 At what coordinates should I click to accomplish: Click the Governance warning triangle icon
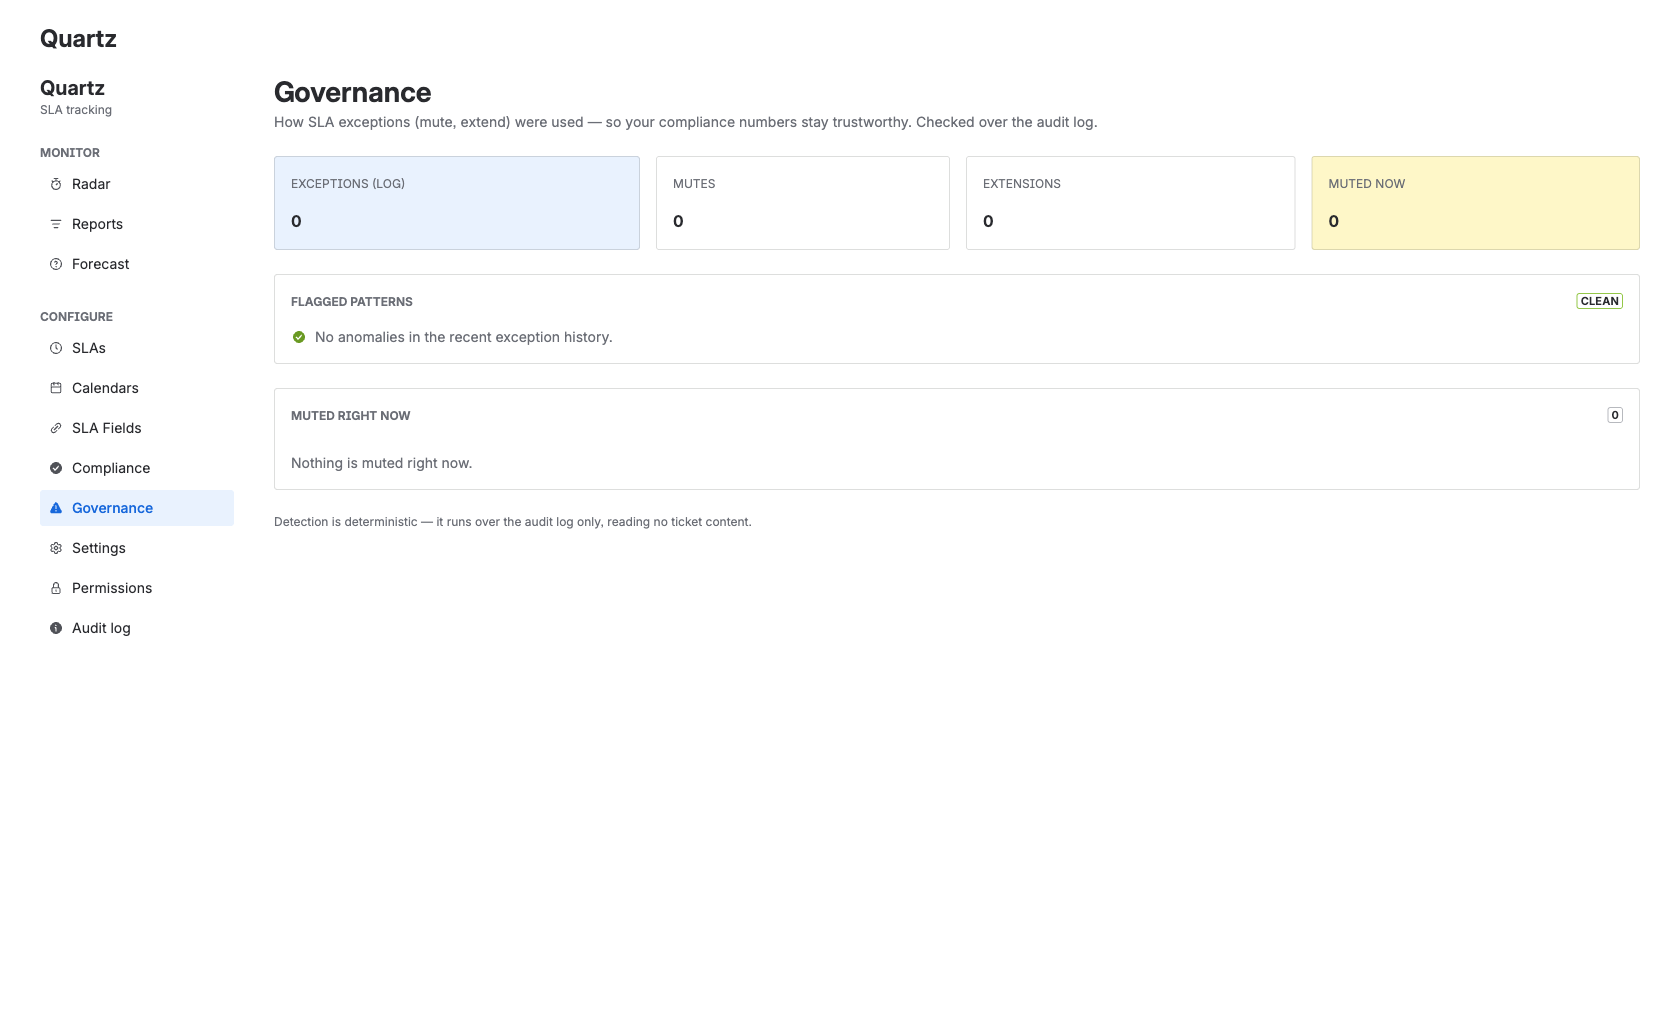56,508
